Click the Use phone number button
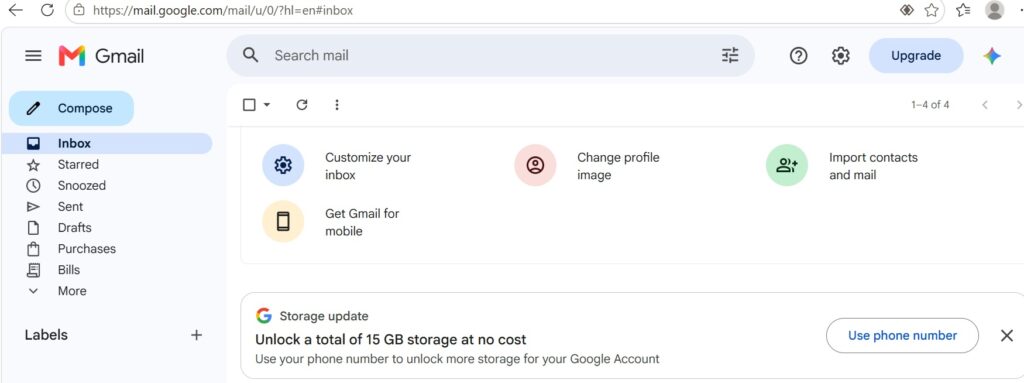1024x383 pixels. point(902,335)
